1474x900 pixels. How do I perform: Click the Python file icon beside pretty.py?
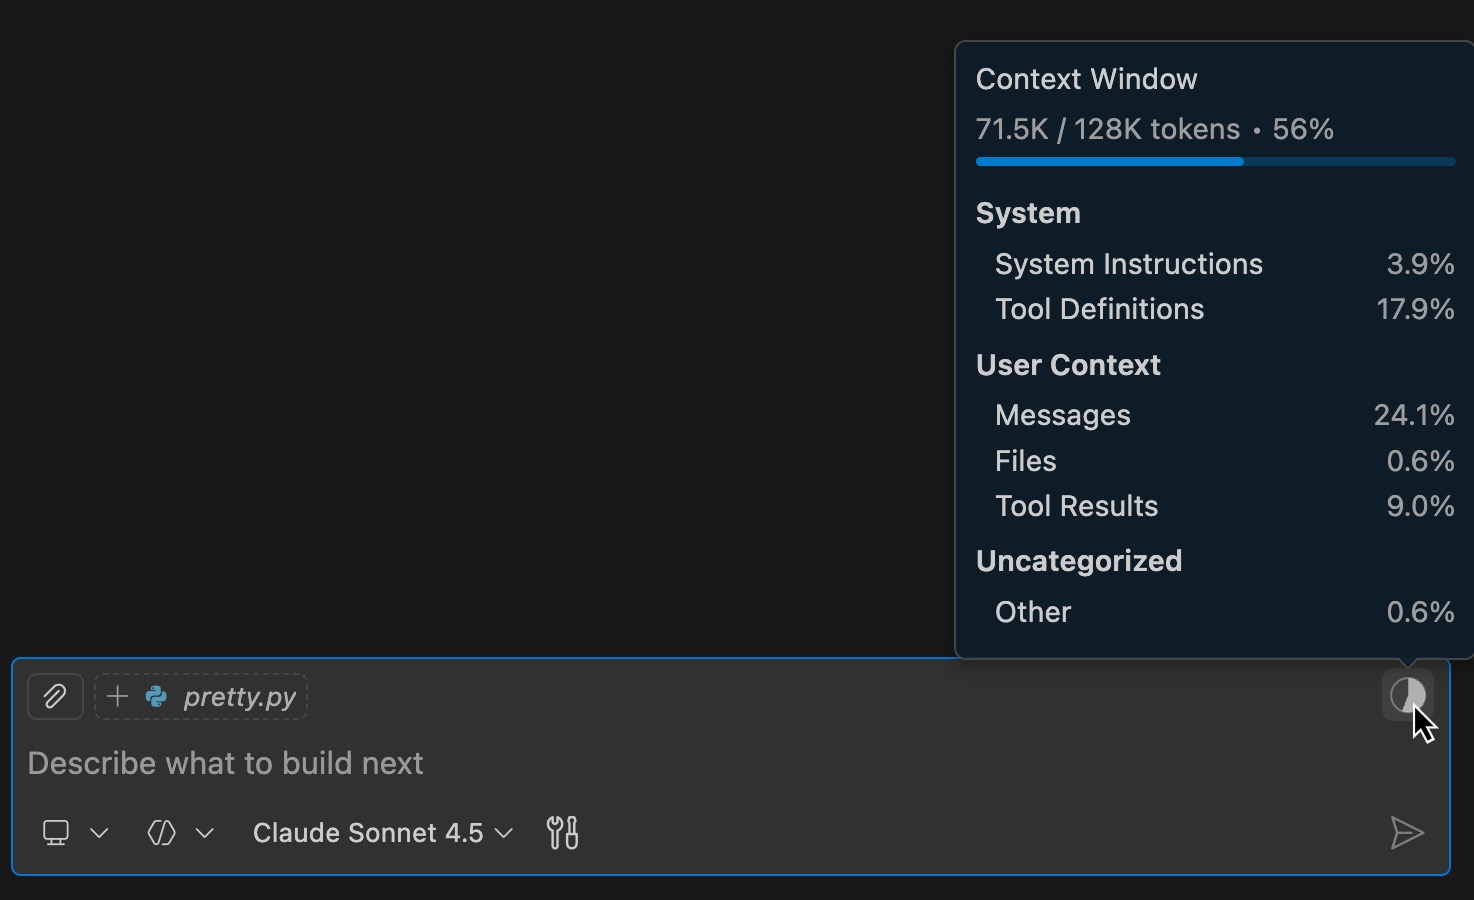[156, 697]
